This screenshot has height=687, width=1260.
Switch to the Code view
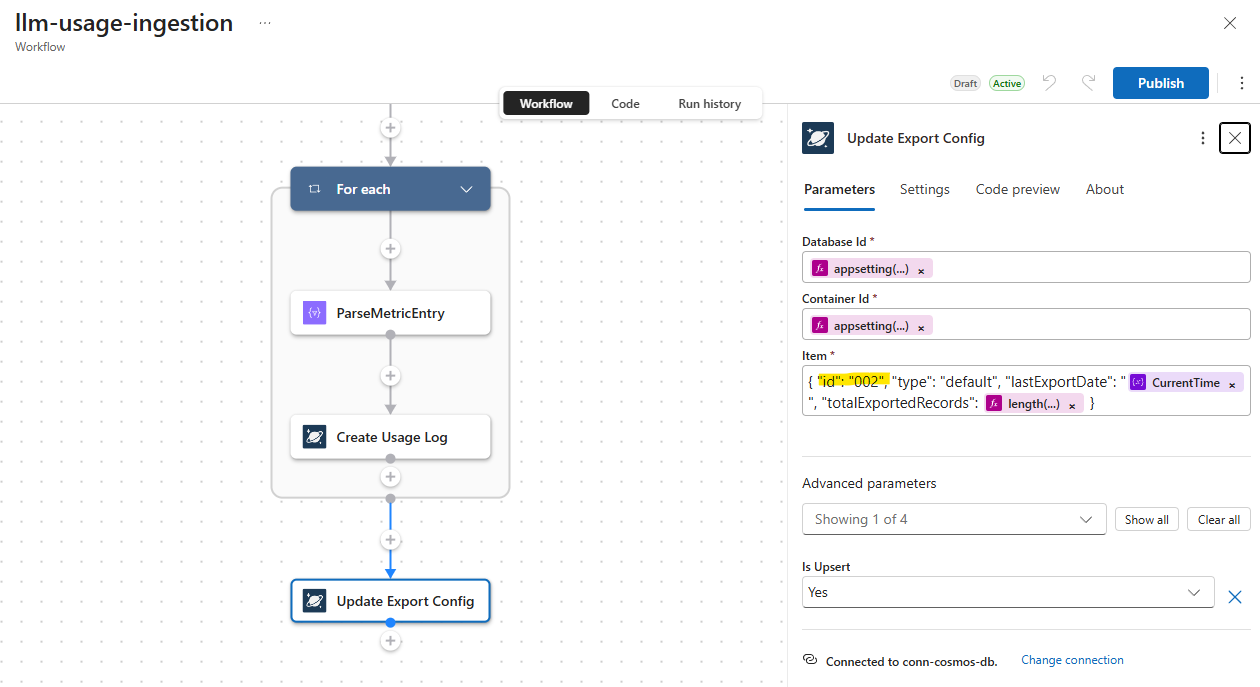(625, 103)
